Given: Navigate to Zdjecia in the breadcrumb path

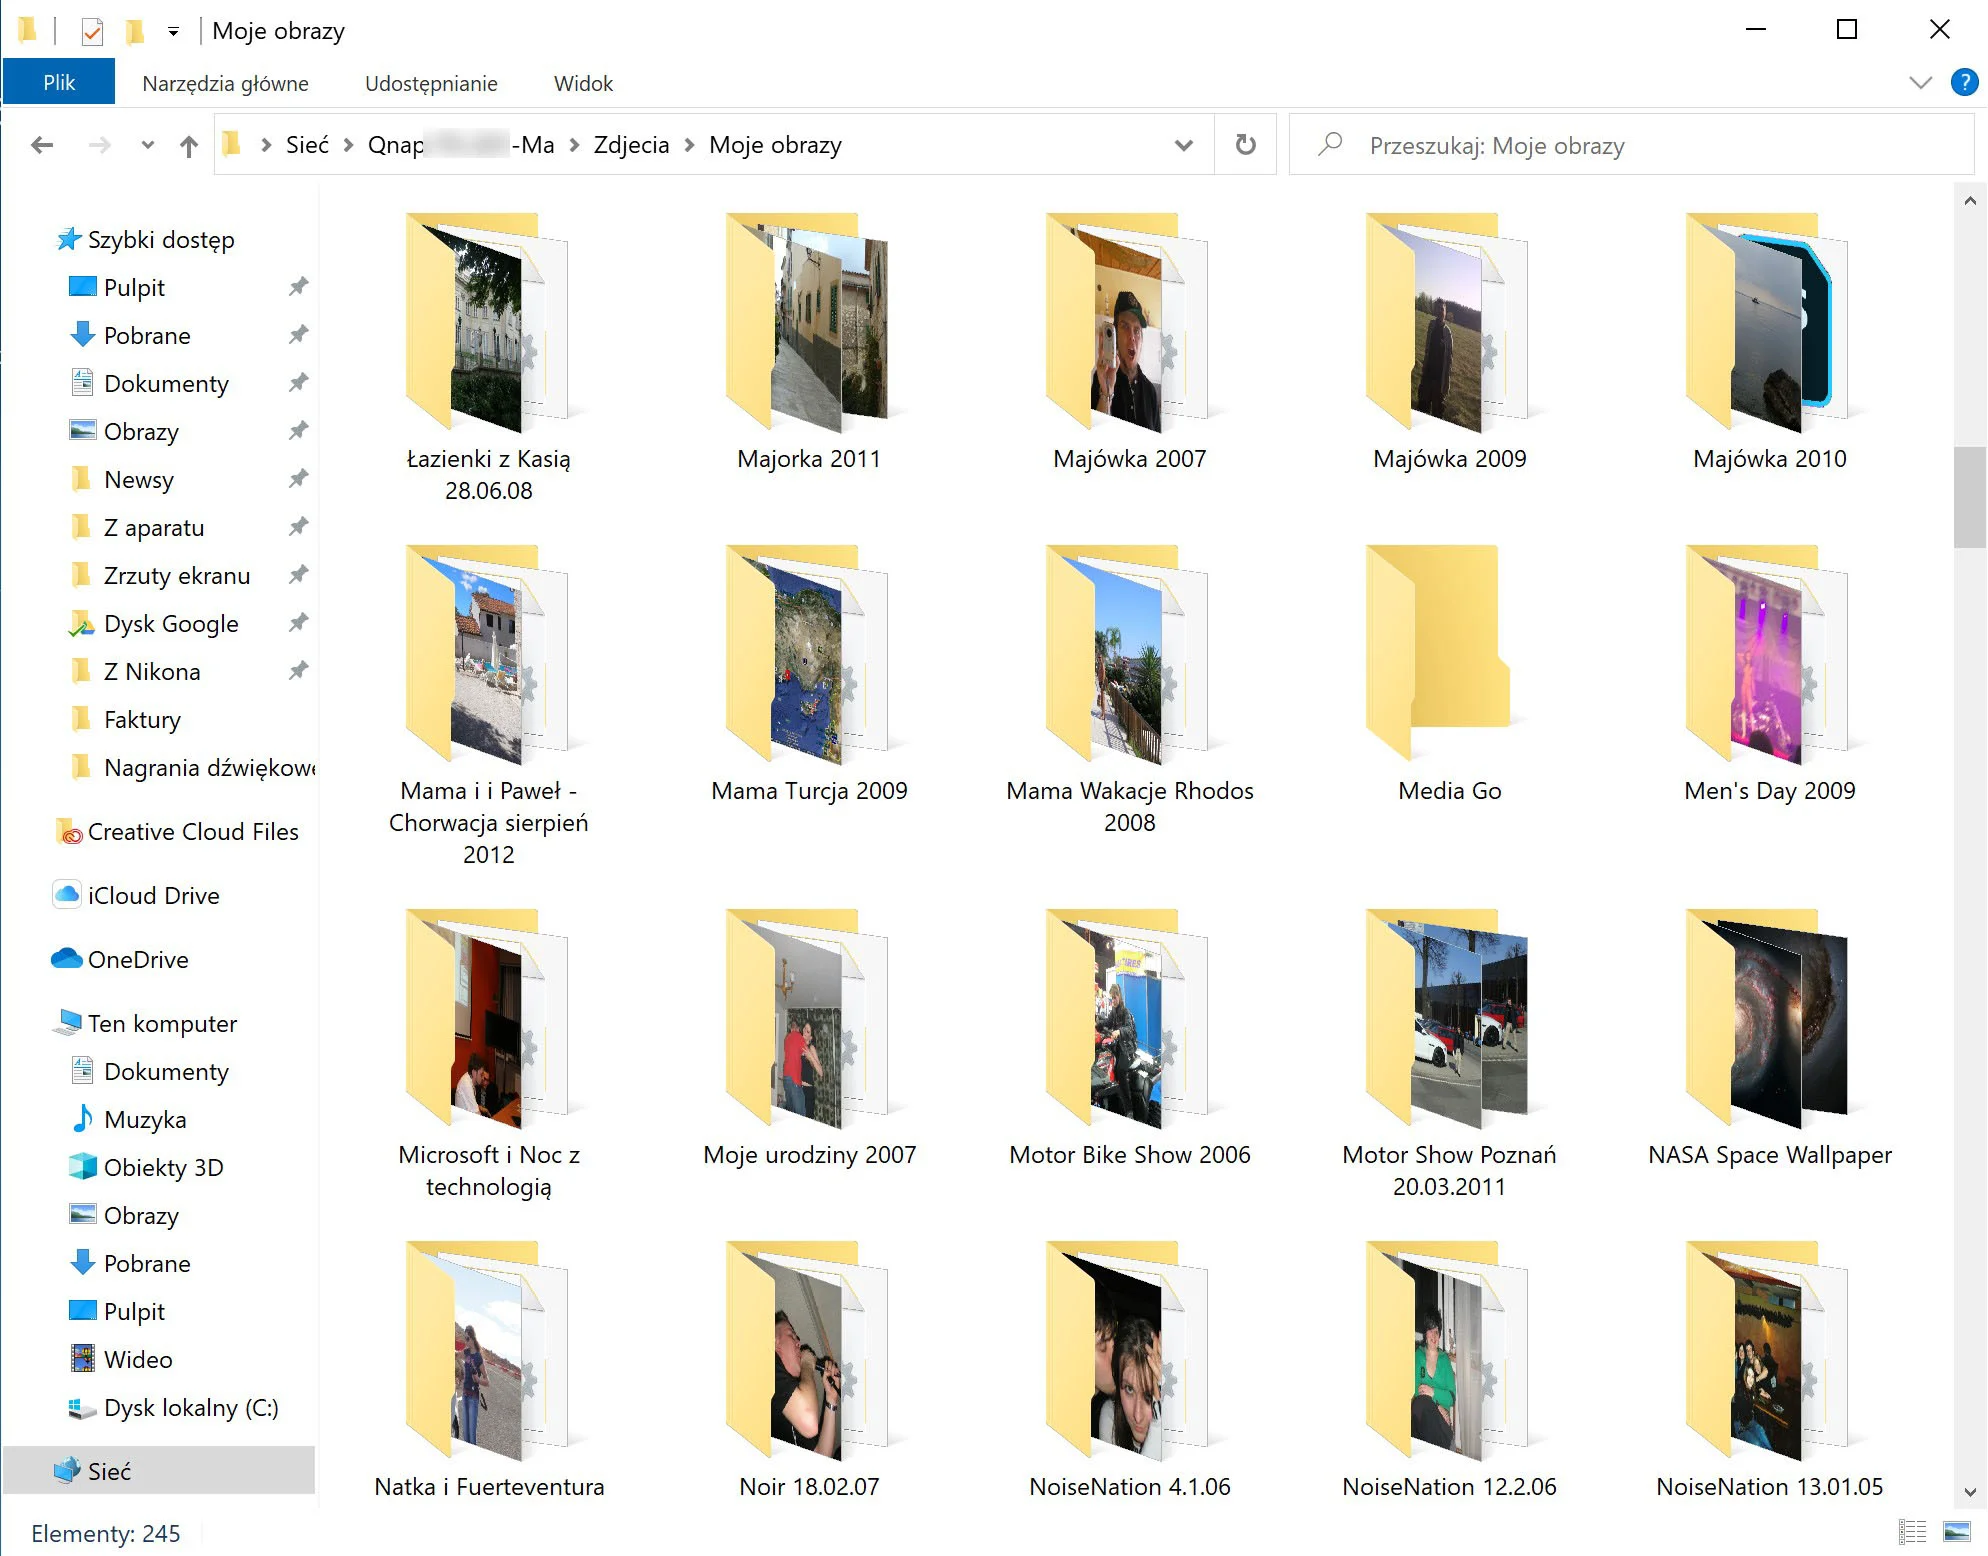Looking at the screenshot, I should coord(631,145).
